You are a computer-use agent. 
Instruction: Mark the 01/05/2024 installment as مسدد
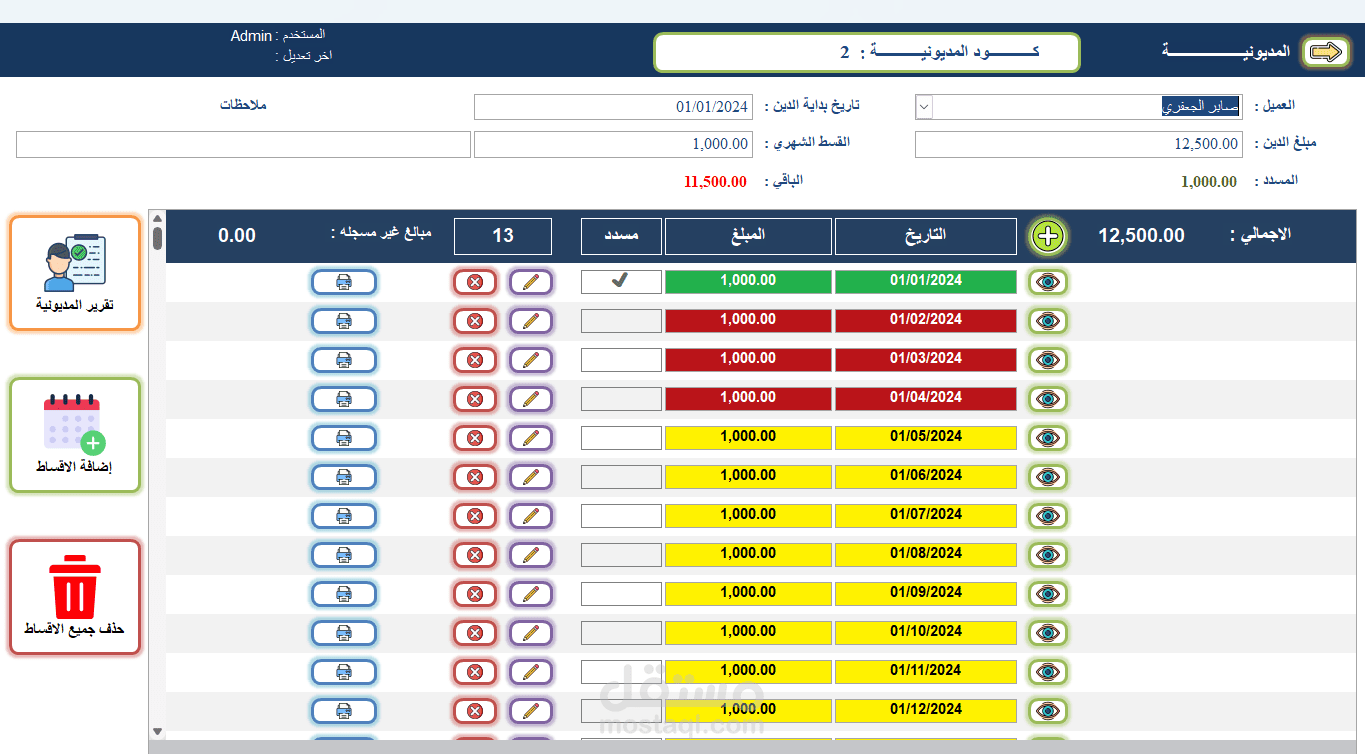(x=621, y=437)
